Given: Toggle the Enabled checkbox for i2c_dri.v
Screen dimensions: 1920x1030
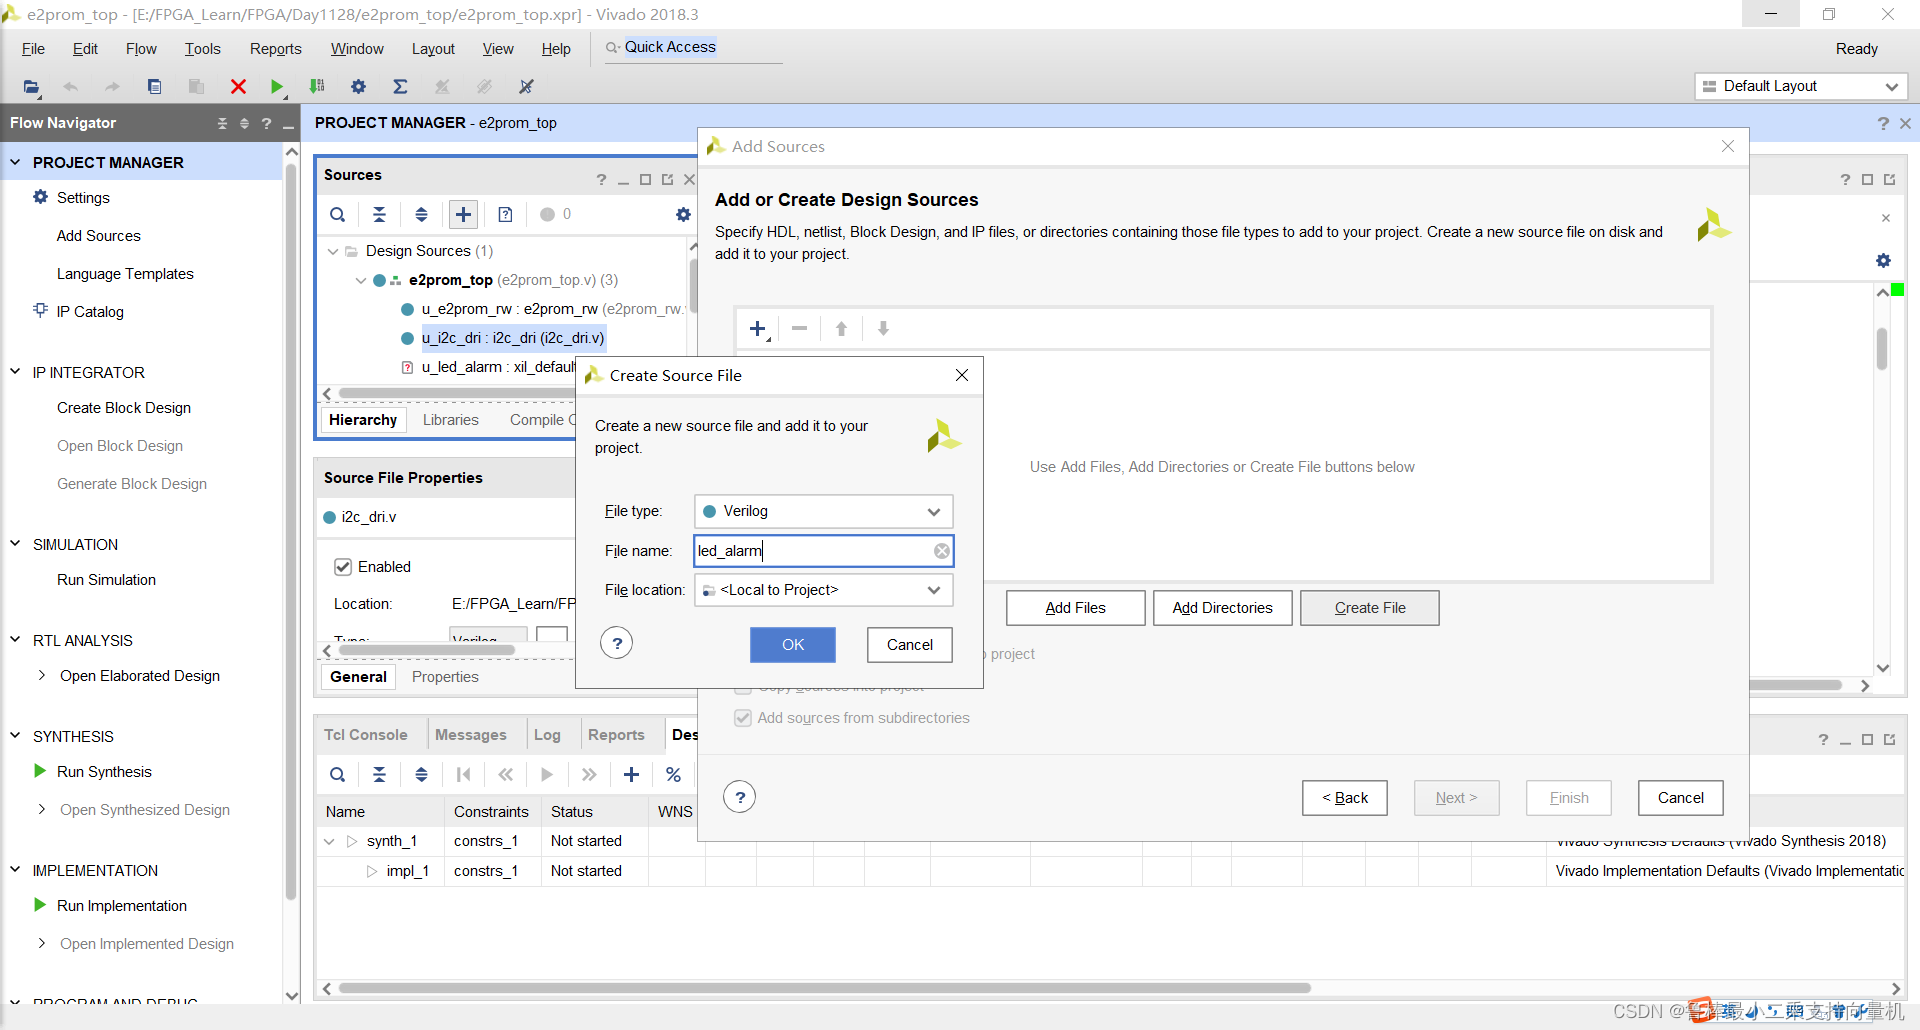Looking at the screenshot, I should click(x=343, y=567).
